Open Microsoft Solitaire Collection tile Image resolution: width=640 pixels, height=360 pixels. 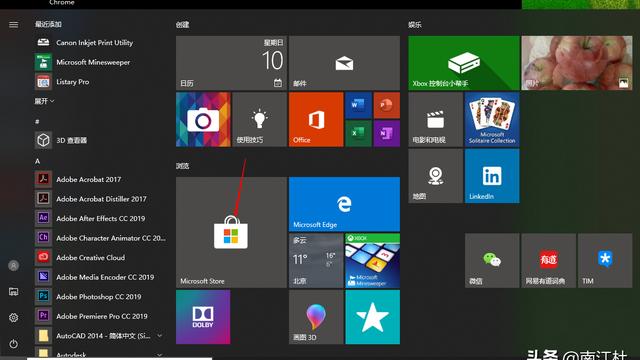point(492,120)
